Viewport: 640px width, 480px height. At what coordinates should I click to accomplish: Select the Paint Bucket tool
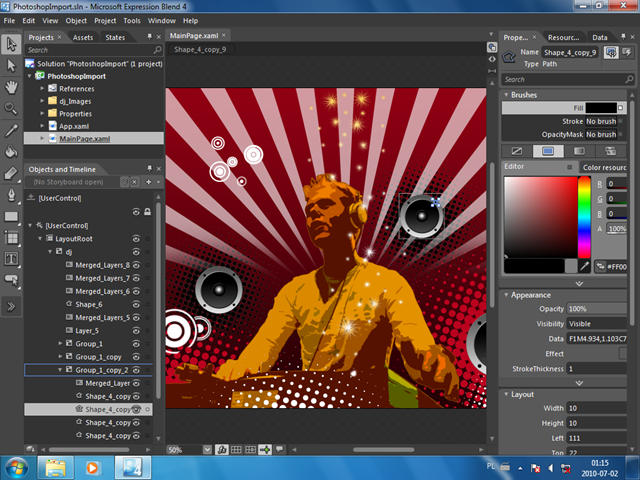11,152
